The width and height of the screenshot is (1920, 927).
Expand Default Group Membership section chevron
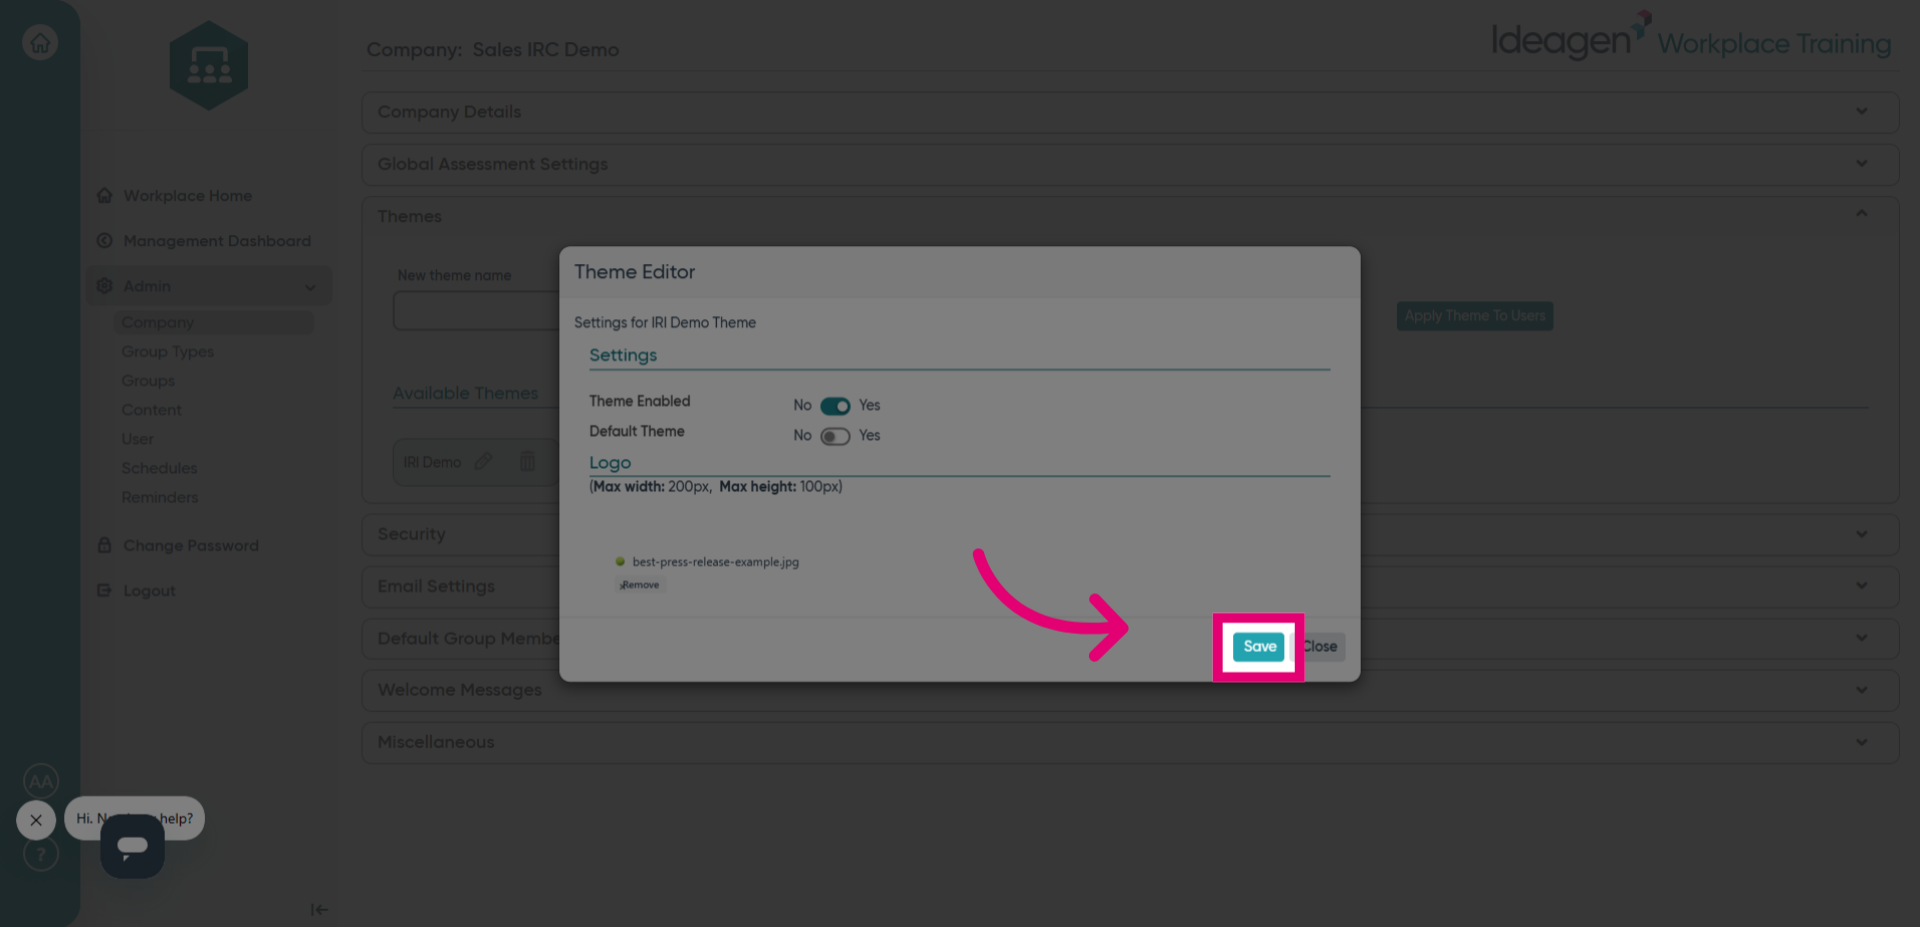1861,638
